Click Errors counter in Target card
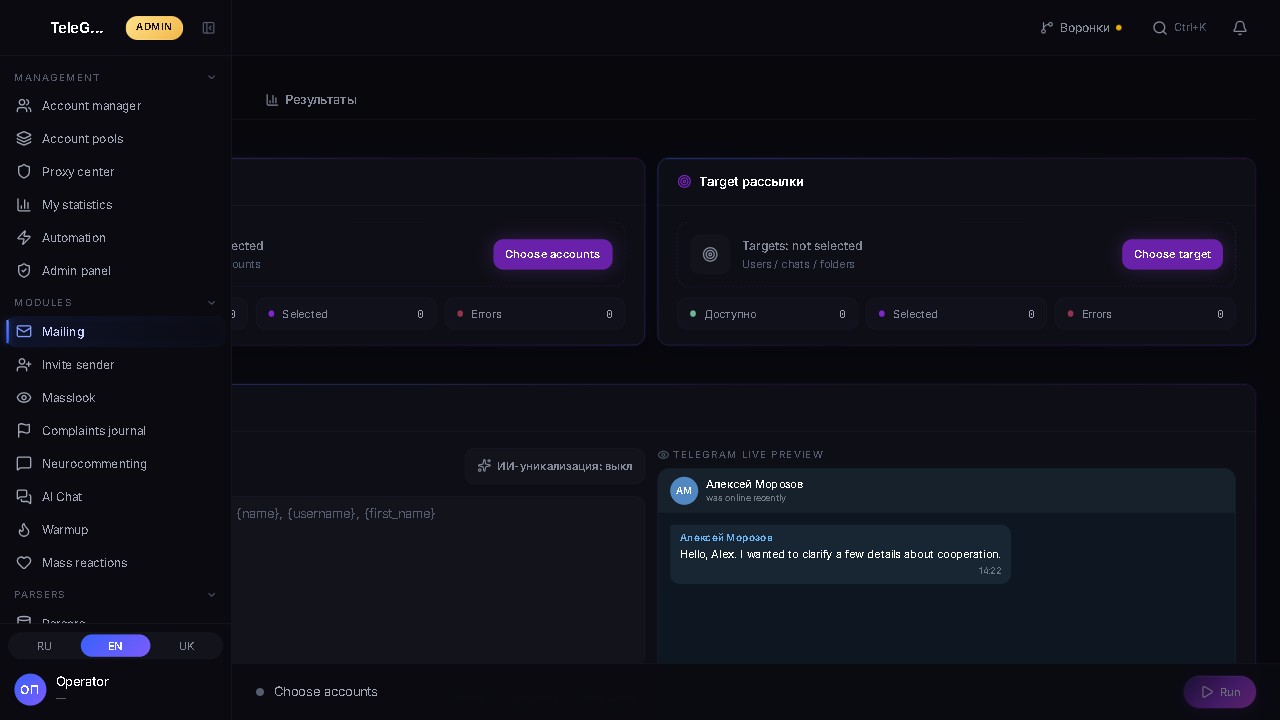Screen dimensions: 1280x720 click(1145, 314)
